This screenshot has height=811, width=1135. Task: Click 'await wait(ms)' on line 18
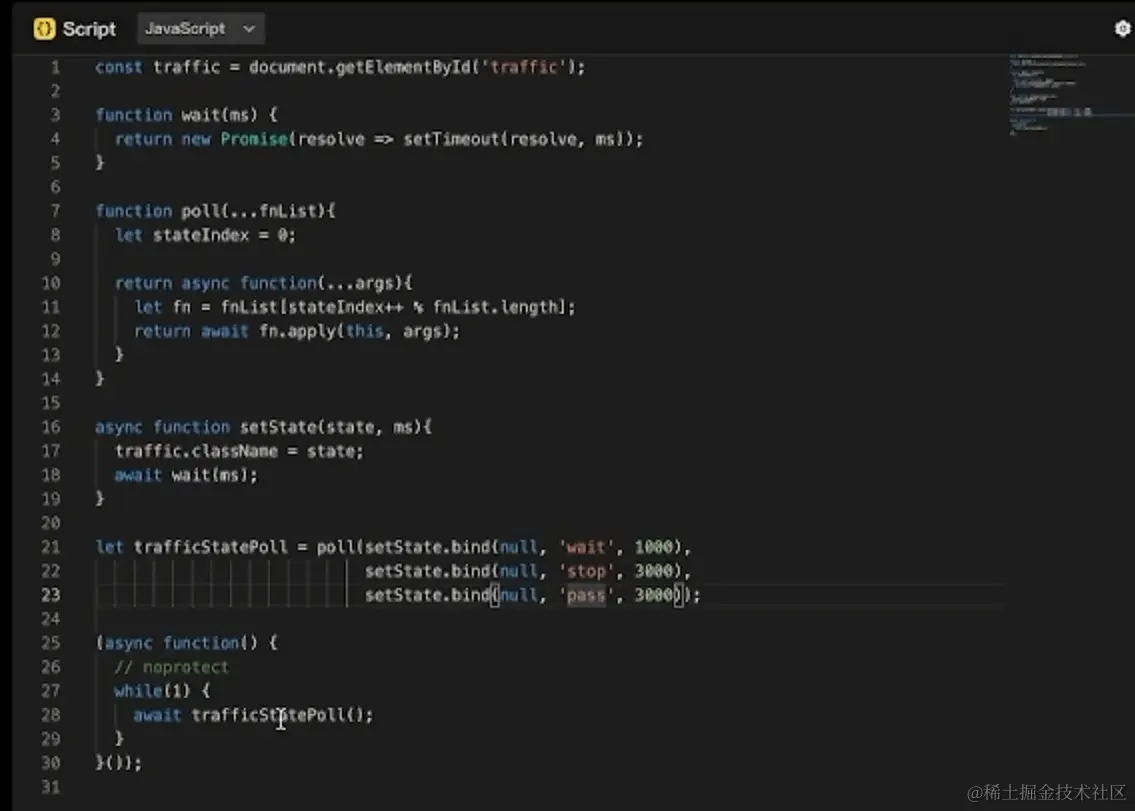(181, 475)
